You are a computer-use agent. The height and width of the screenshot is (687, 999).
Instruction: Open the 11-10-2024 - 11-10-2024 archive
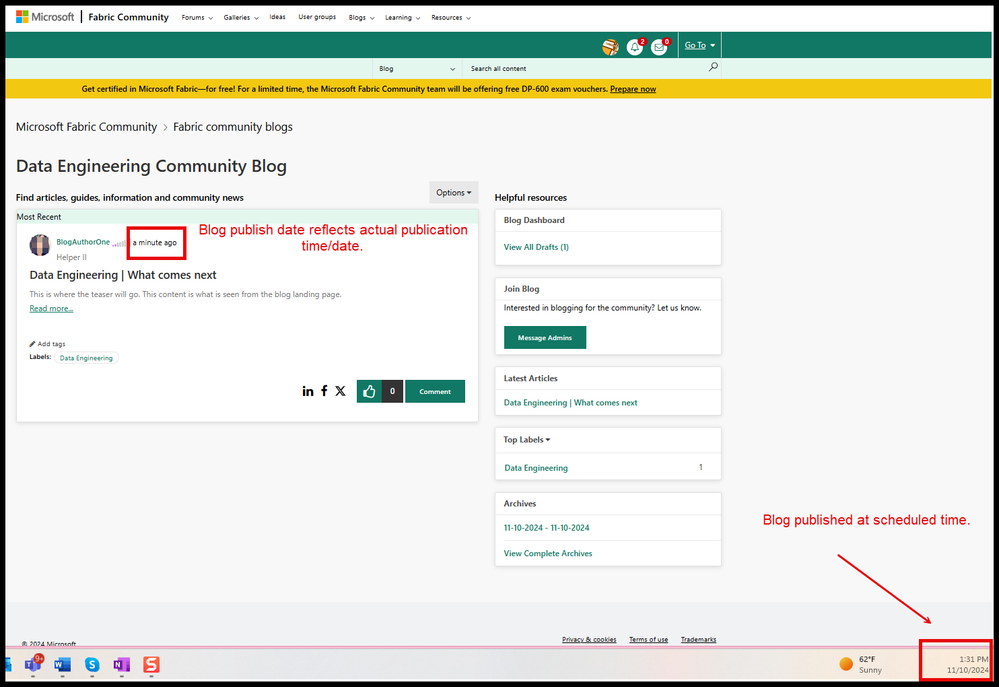click(x=547, y=528)
